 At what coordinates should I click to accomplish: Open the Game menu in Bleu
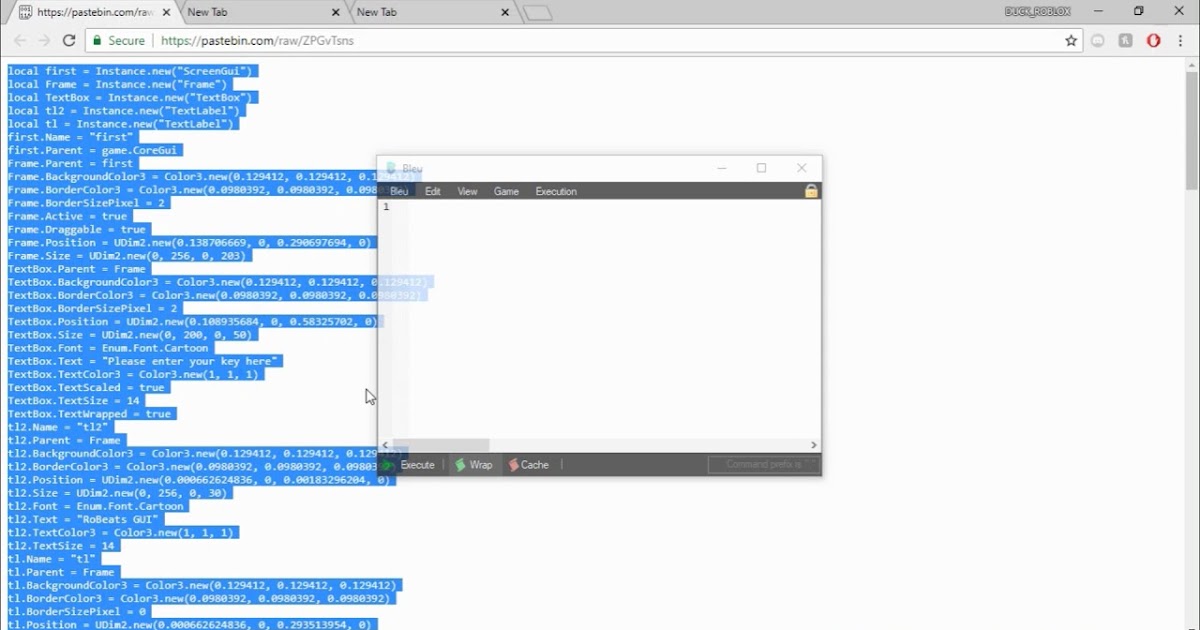[506, 191]
